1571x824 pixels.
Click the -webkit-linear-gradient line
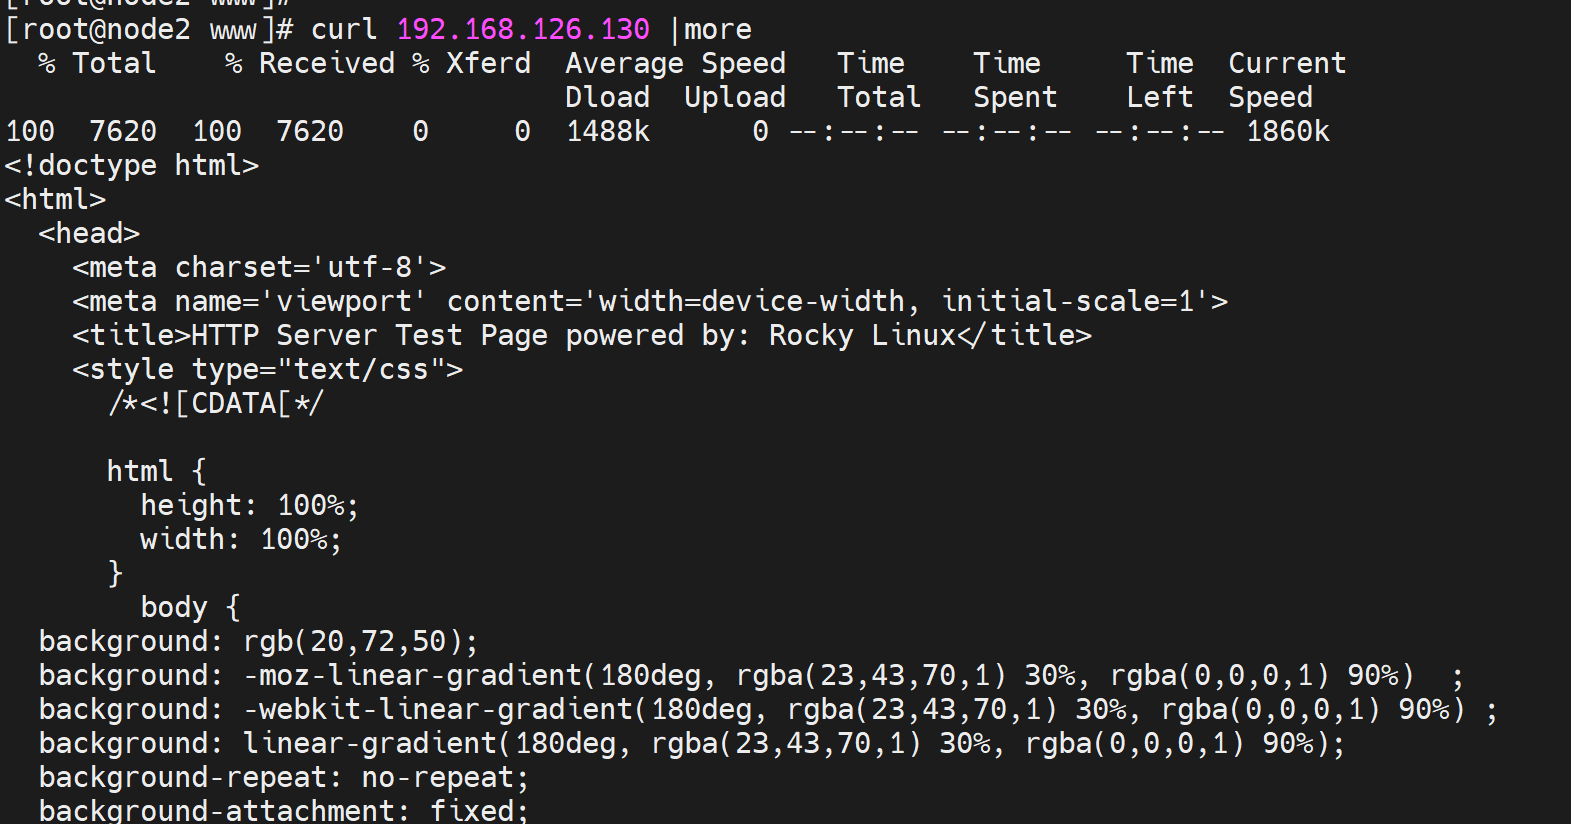(767, 710)
